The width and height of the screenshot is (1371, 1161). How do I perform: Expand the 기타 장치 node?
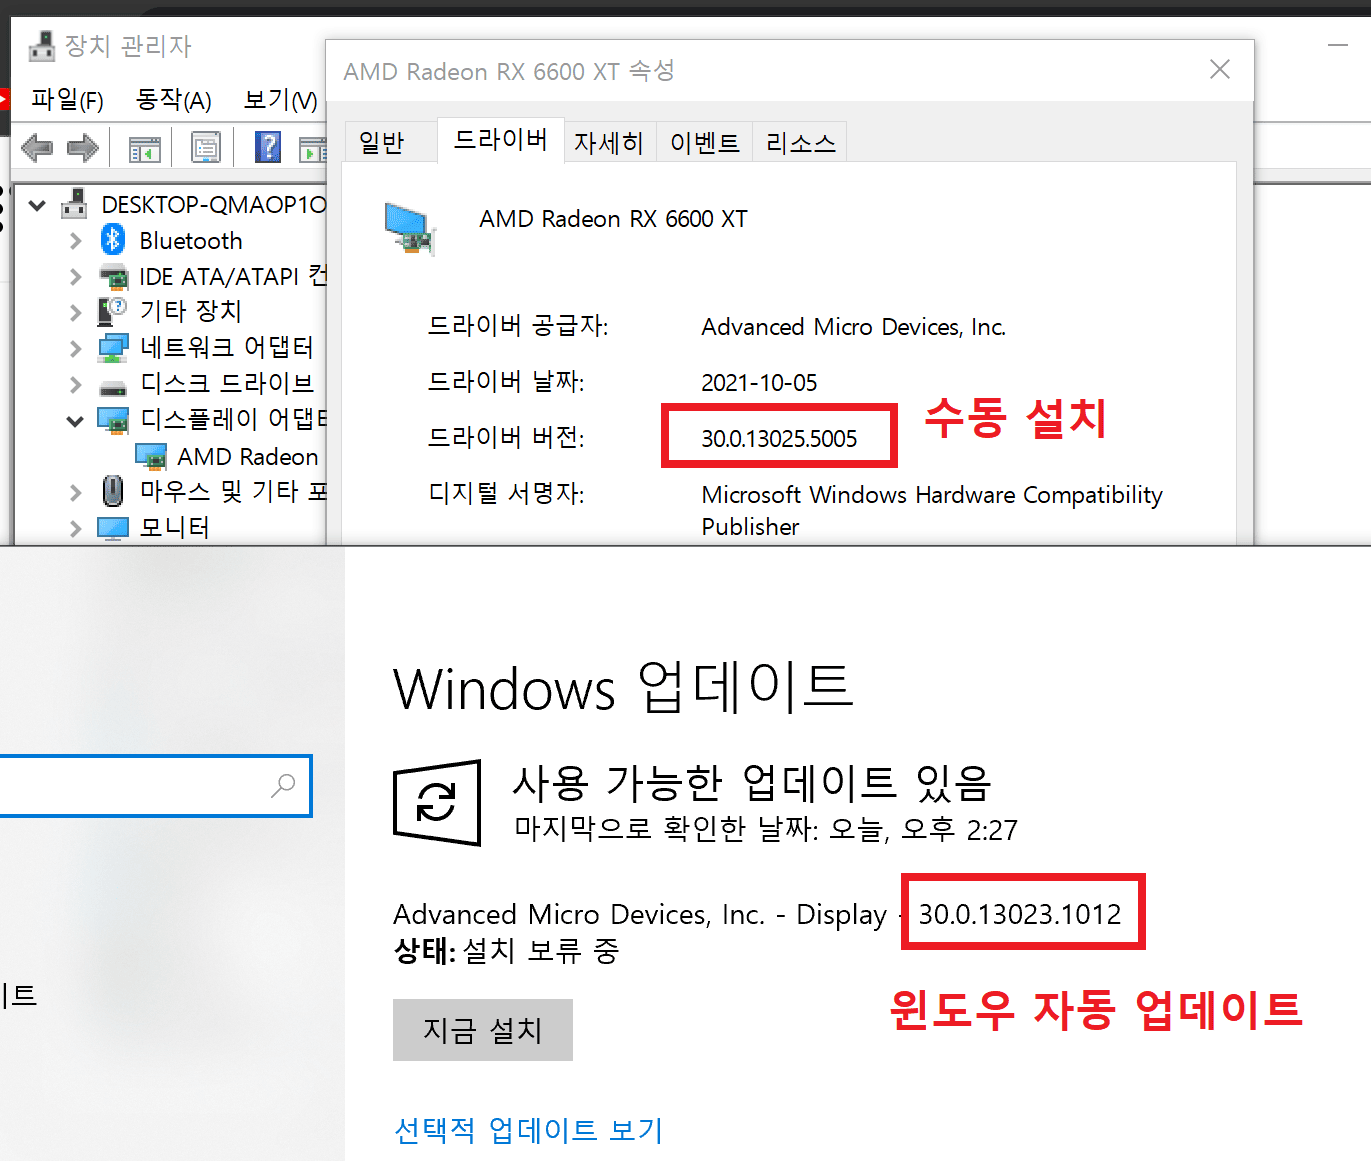point(76,312)
